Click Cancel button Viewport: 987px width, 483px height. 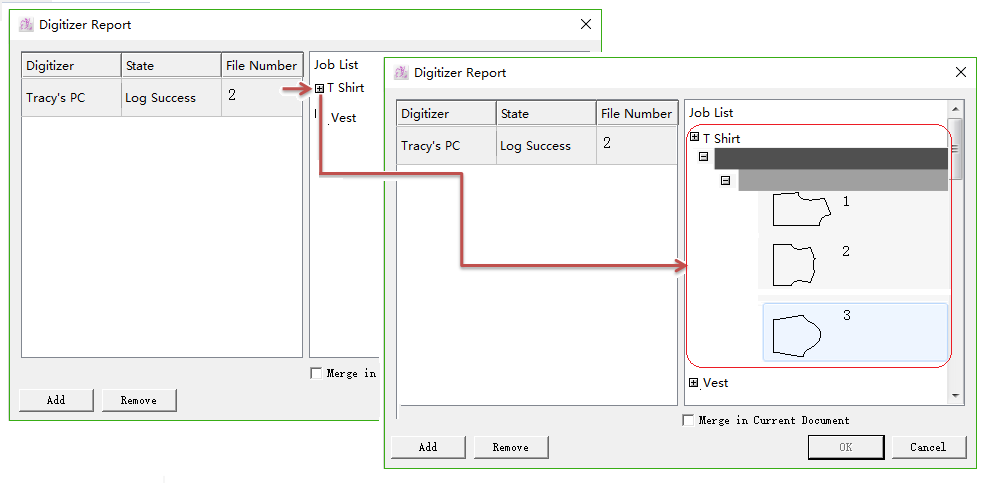point(929,447)
